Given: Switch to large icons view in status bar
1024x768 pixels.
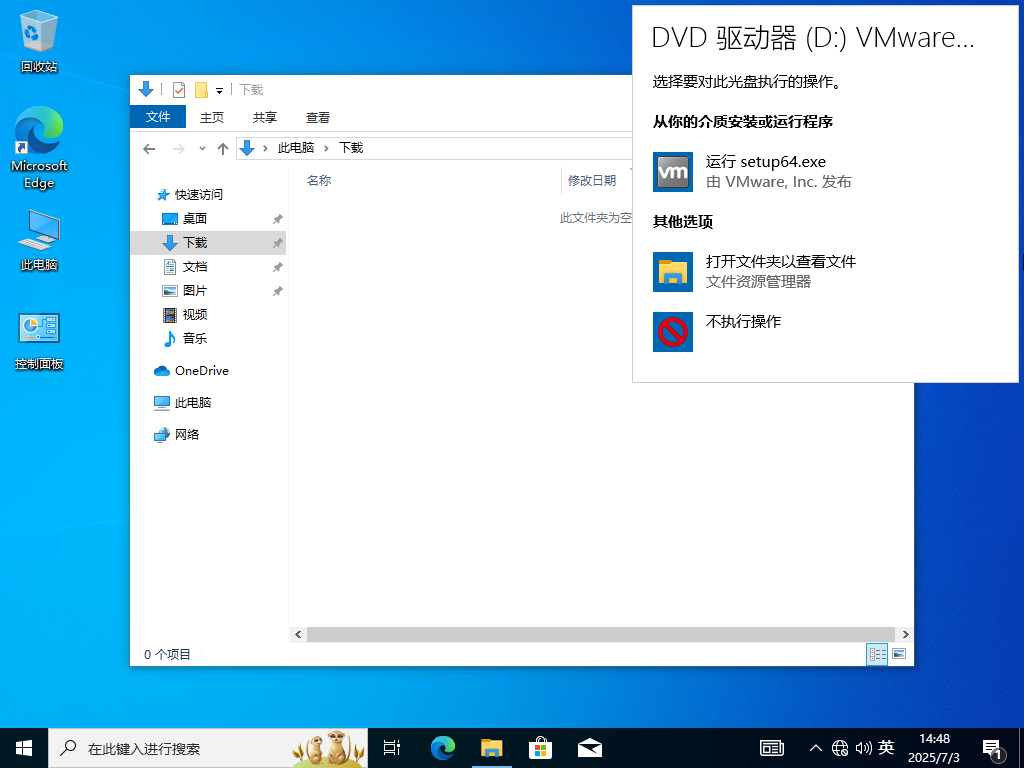Looking at the screenshot, I should [899, 654].
